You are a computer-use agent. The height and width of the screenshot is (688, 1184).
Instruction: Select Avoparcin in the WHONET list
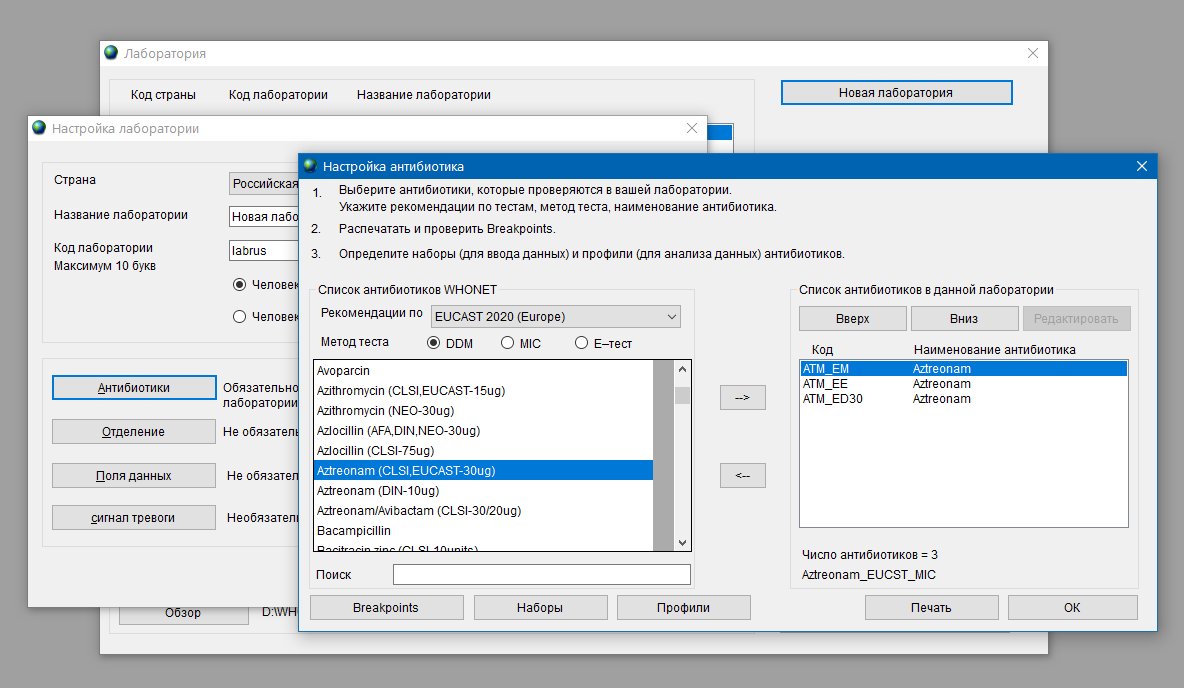click(x=483, y=371)
